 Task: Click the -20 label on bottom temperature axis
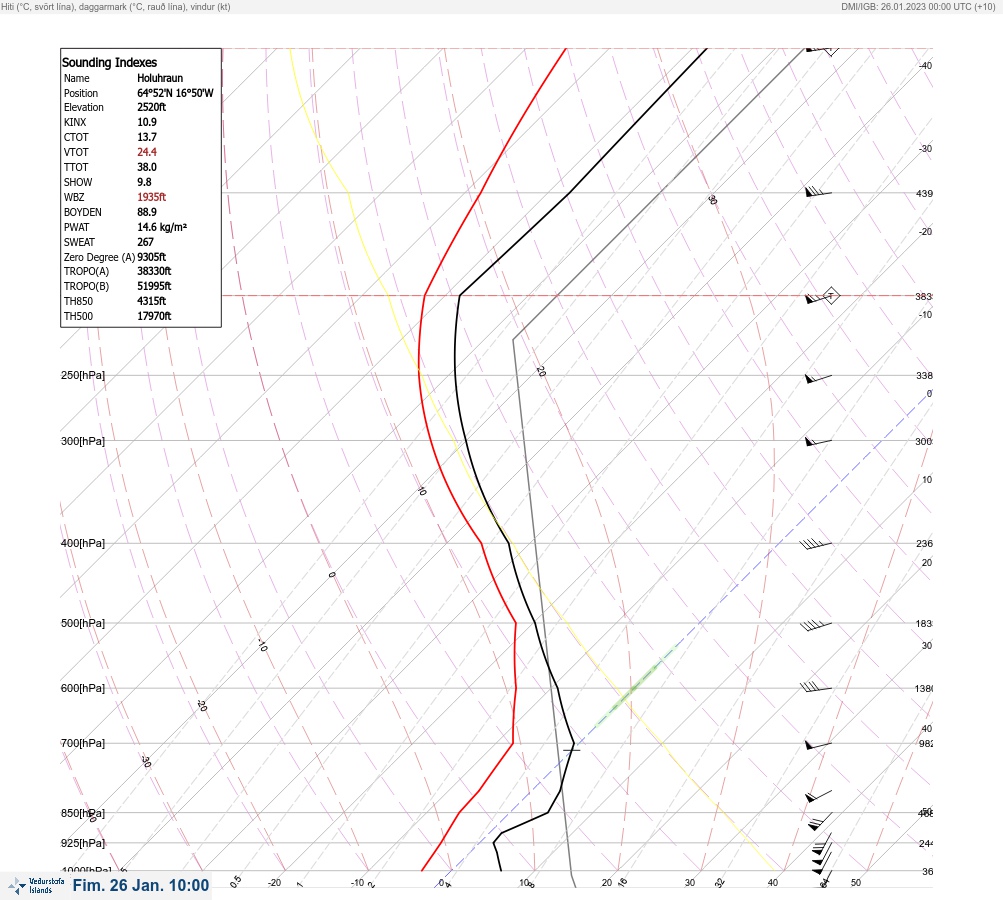pos(274,883)
